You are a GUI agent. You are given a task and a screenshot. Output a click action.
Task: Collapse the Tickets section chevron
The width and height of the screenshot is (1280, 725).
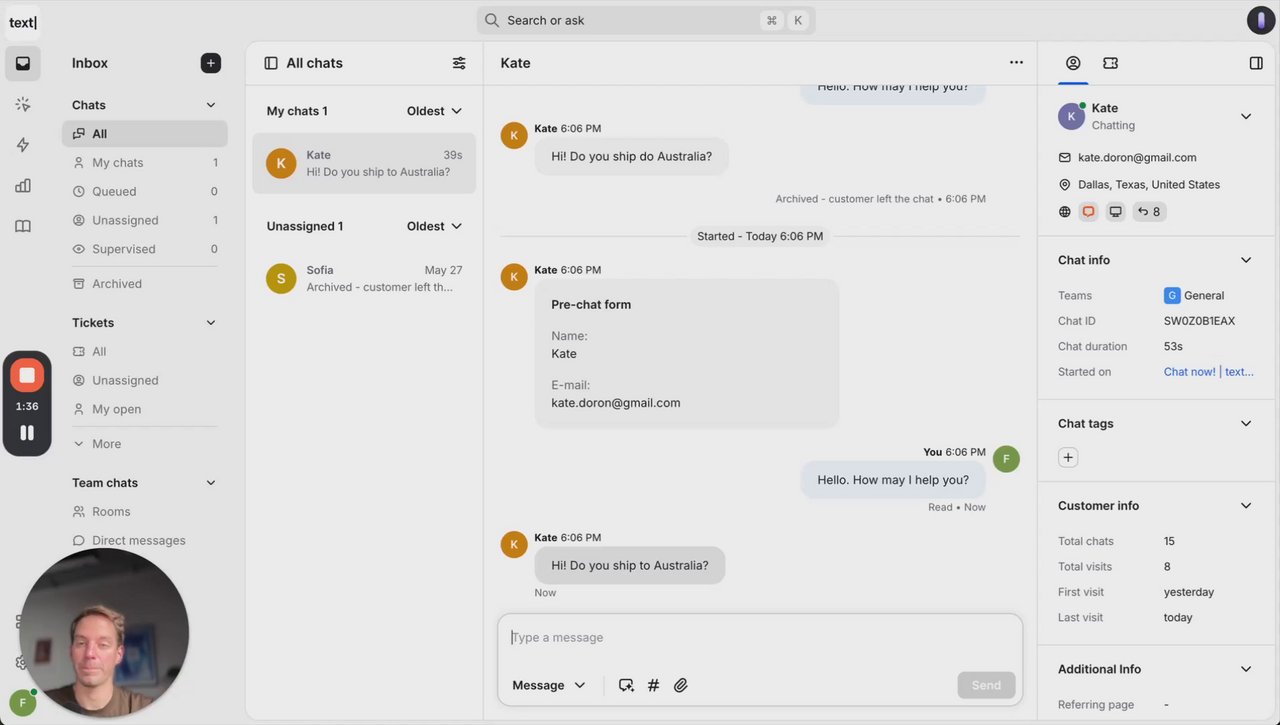211,323
